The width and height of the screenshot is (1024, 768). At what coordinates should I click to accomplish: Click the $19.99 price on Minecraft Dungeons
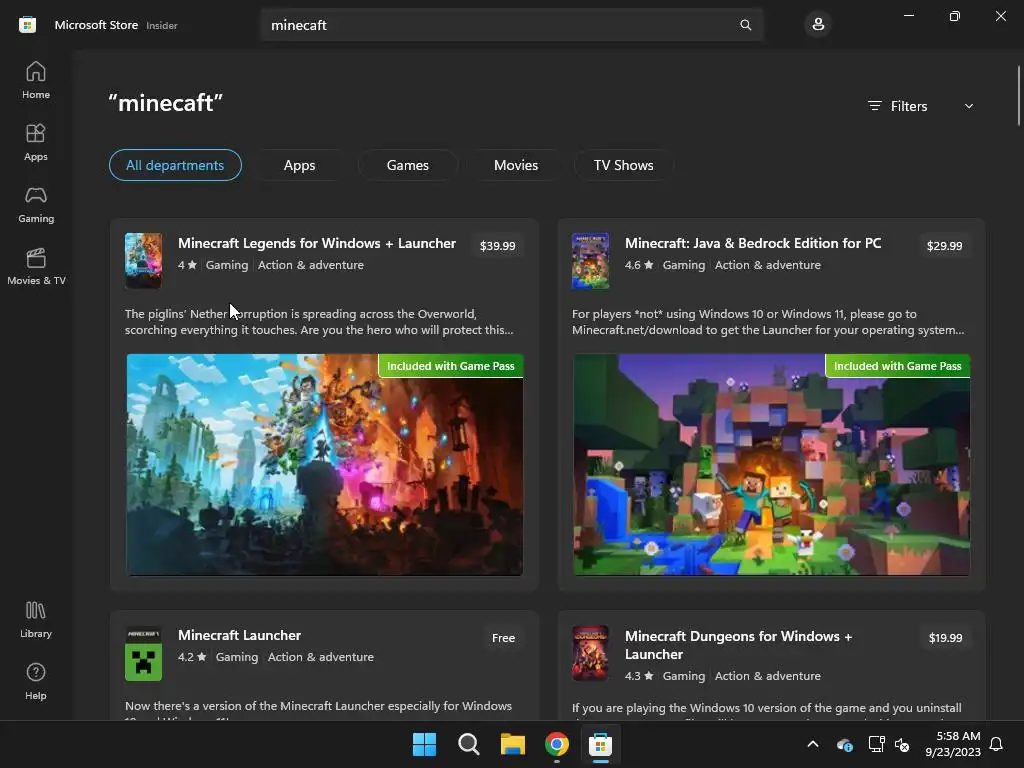click(x=945, y=638)
